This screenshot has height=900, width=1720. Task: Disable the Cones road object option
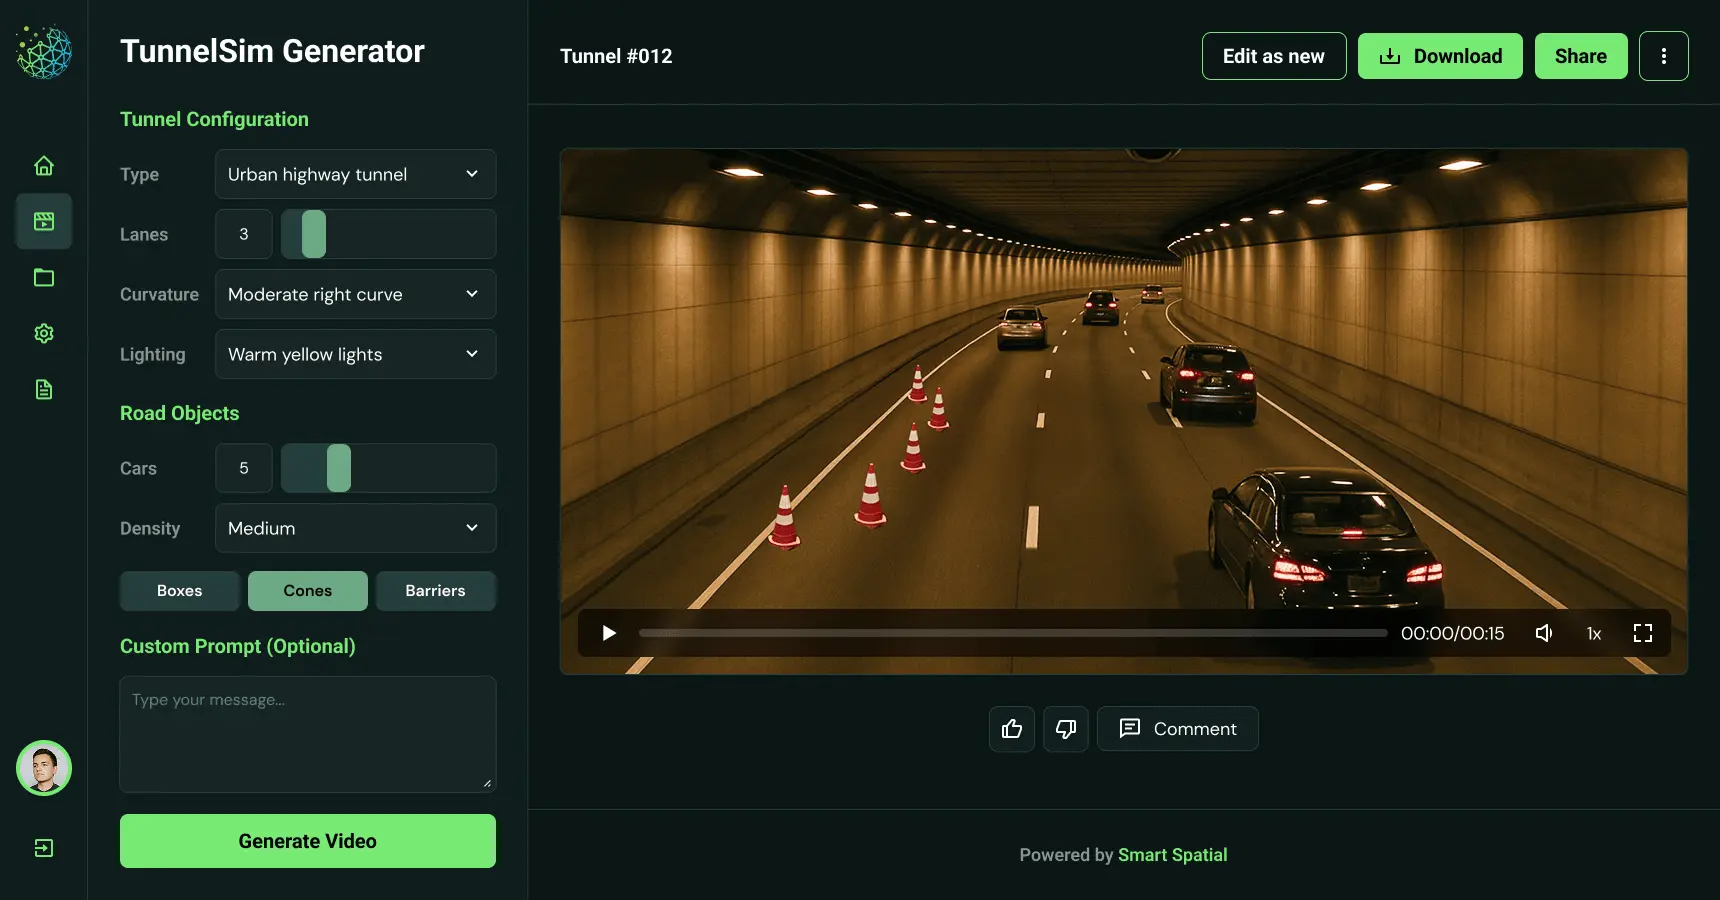307,591
